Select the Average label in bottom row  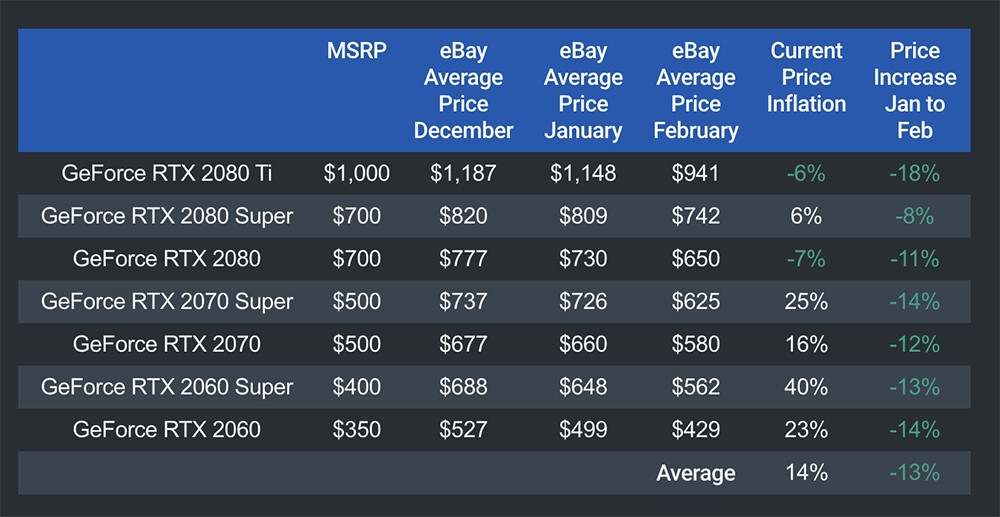(696, 473)
